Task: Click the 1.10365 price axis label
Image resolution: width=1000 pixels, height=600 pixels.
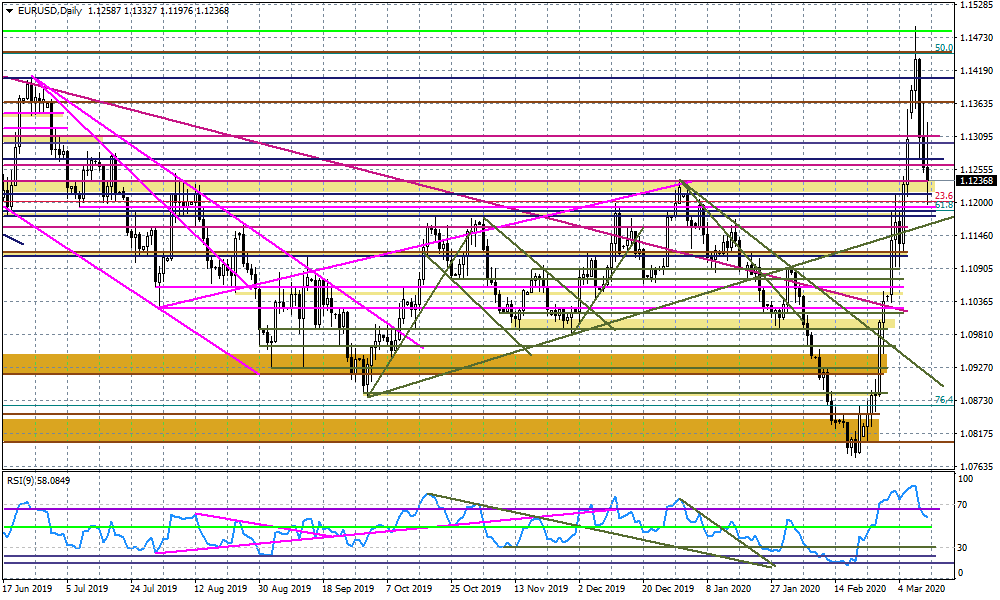Action: 976,302
